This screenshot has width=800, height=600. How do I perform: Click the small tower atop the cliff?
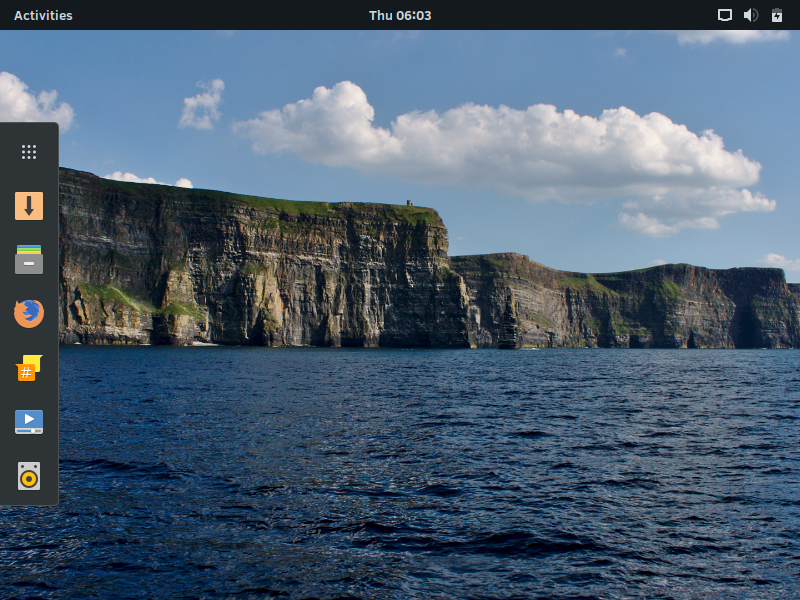408,203
